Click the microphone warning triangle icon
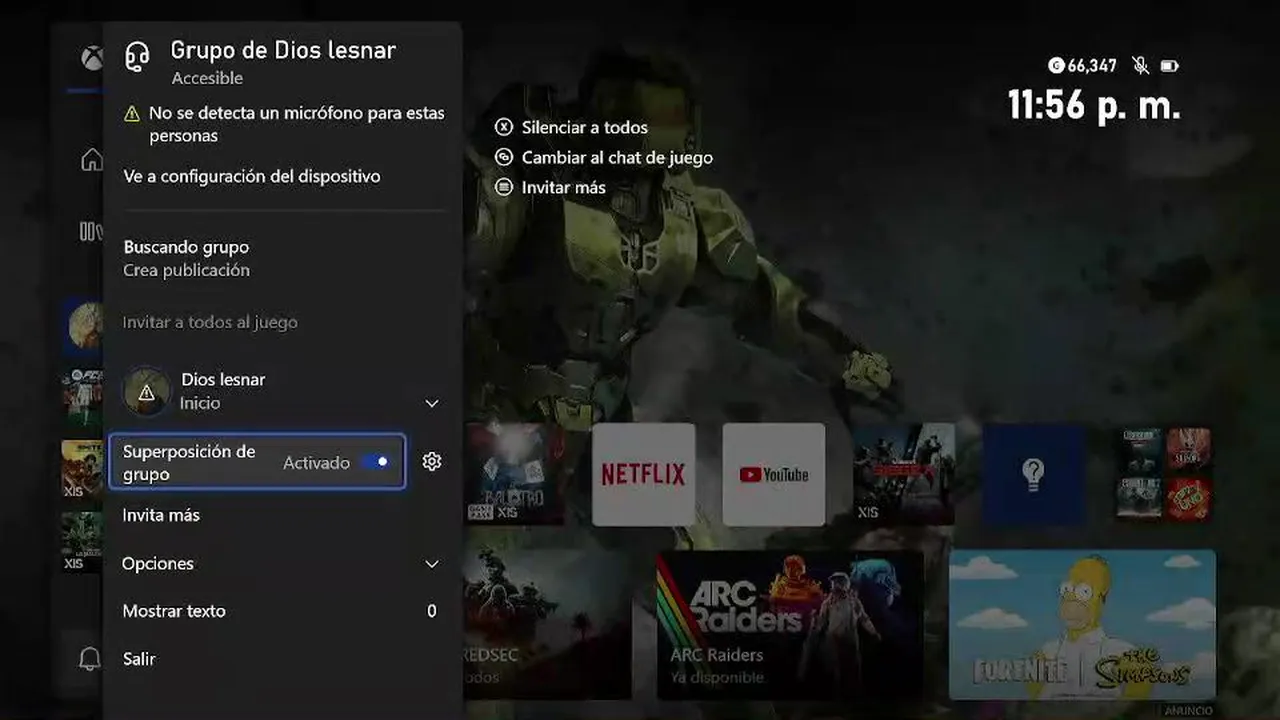Viewport: 1280px width, 720px height. [x=132, y=114]
